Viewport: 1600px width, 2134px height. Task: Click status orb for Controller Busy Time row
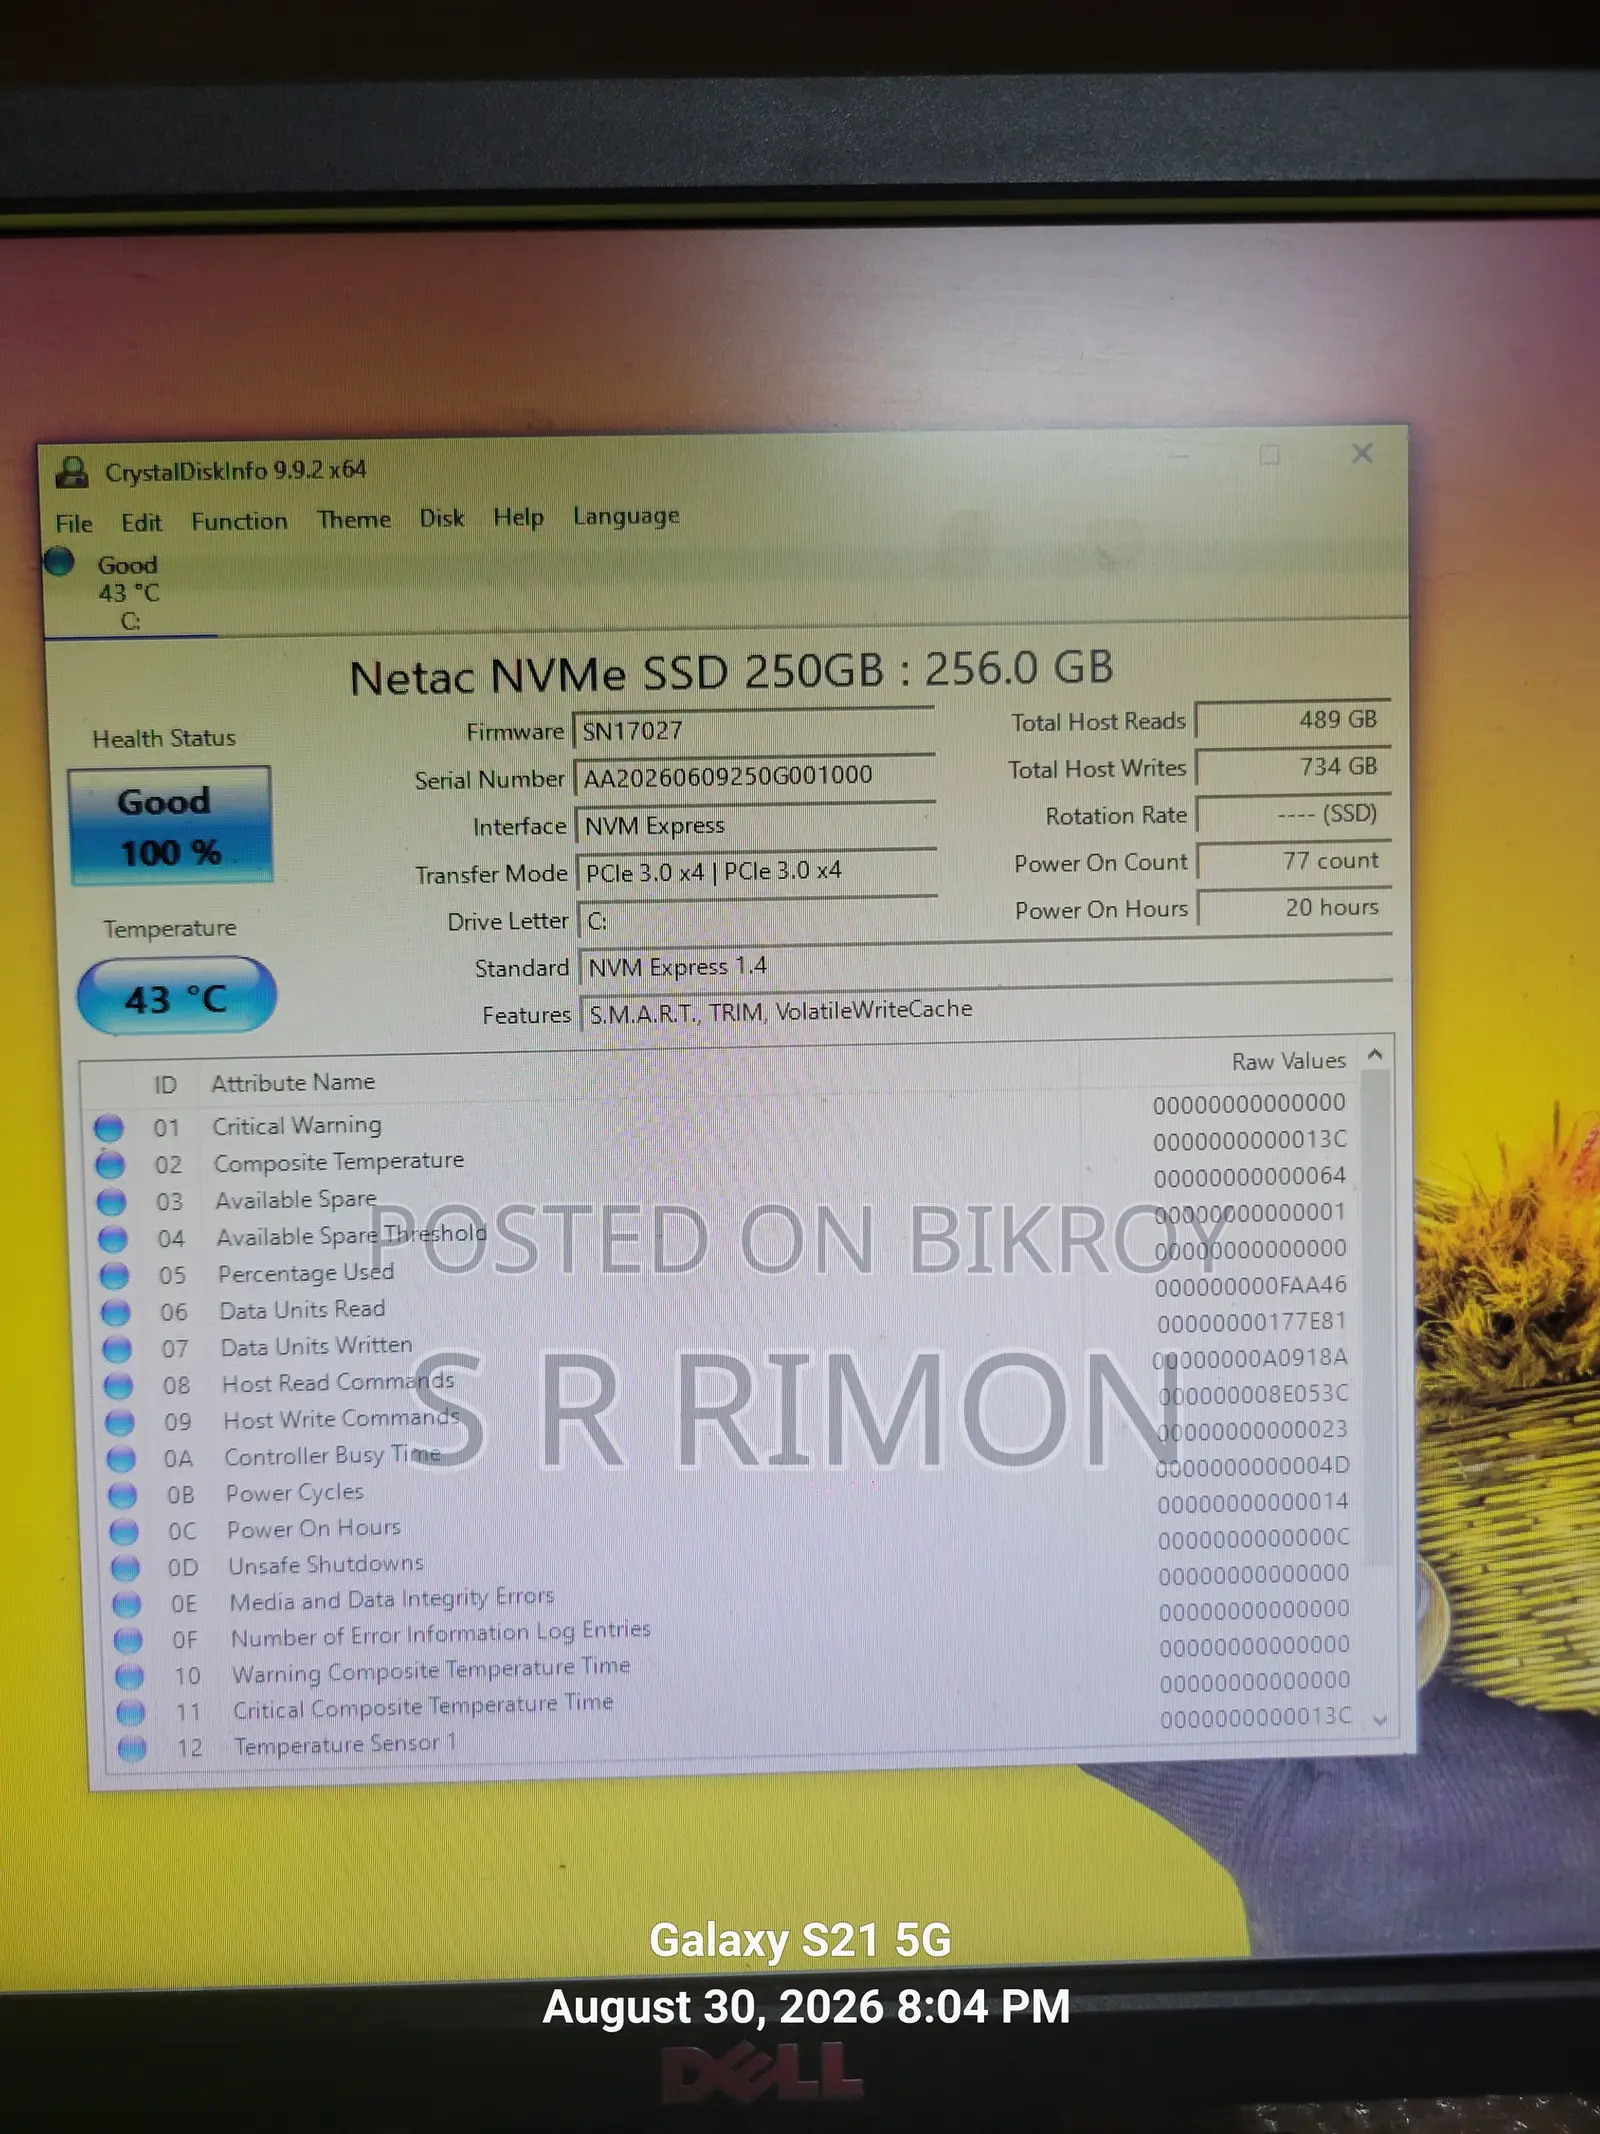[x=121, y=1459]
